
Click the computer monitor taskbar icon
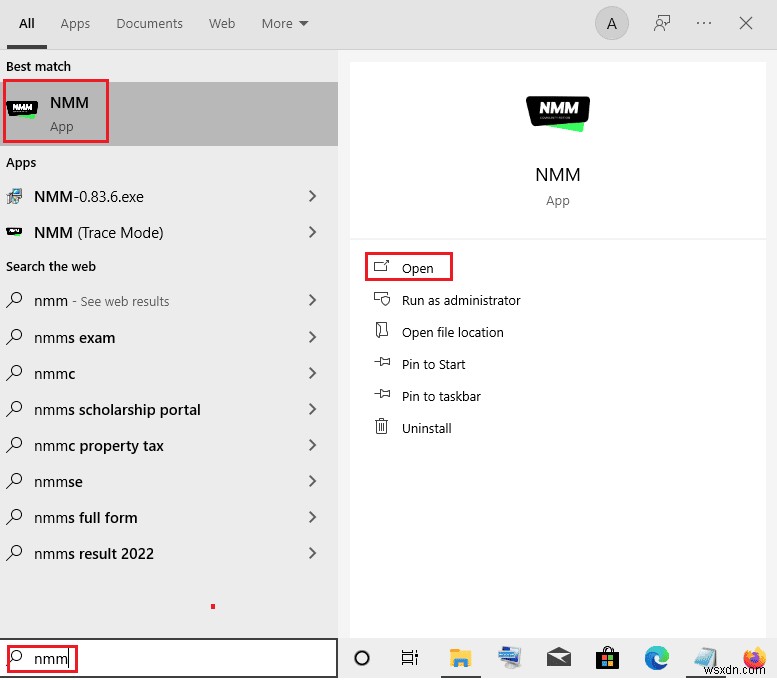tap(509, 658)
